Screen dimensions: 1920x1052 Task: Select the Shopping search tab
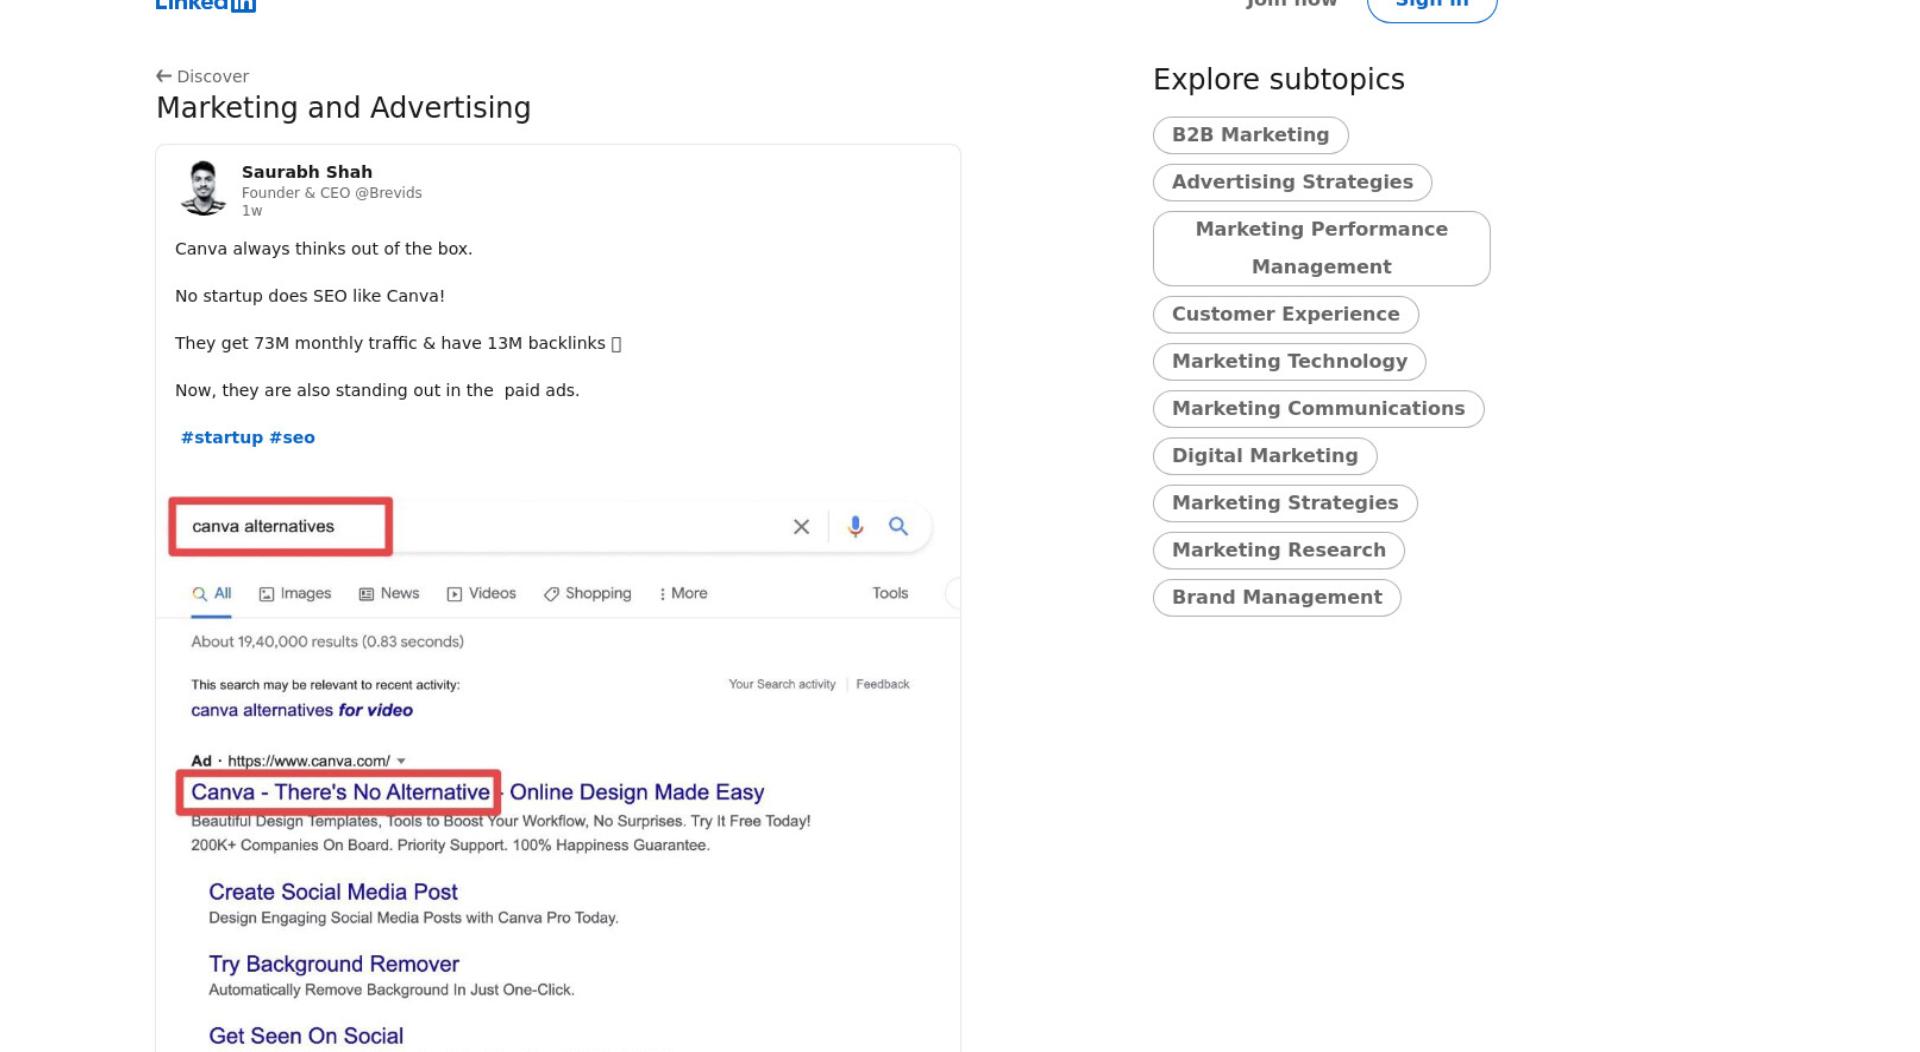(587, 593)
